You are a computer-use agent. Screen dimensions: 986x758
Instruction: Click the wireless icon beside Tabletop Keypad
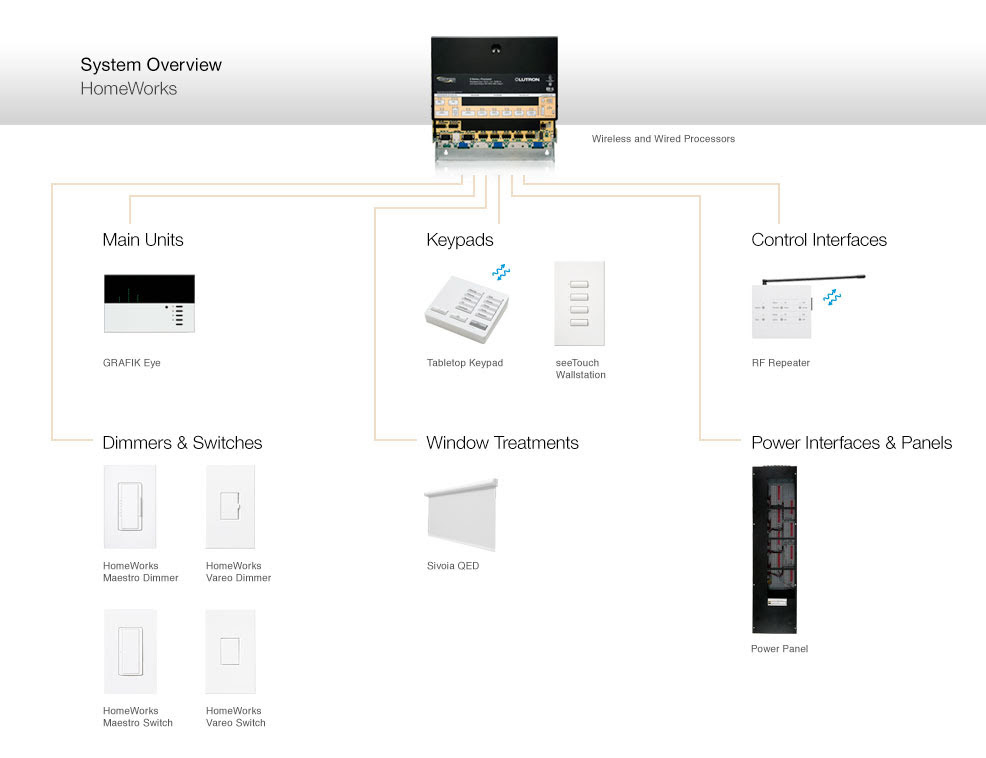coord(501,272)
